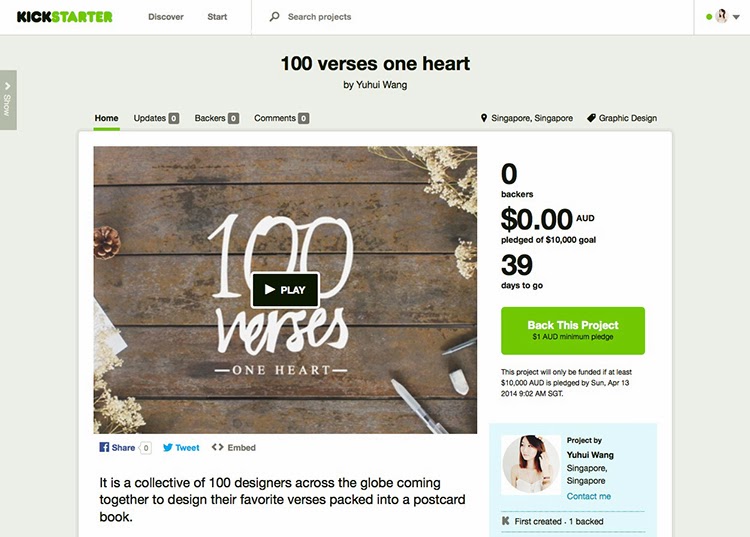The image size is (750, 537).
Task: Click the user avatar in header
Action: click(722, 17)
